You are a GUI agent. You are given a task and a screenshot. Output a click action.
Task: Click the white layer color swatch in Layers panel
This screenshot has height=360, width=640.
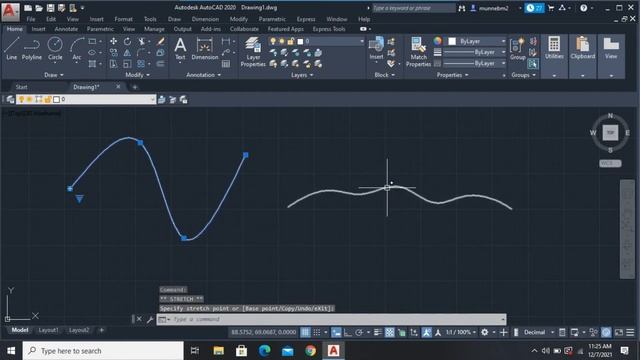300,41
